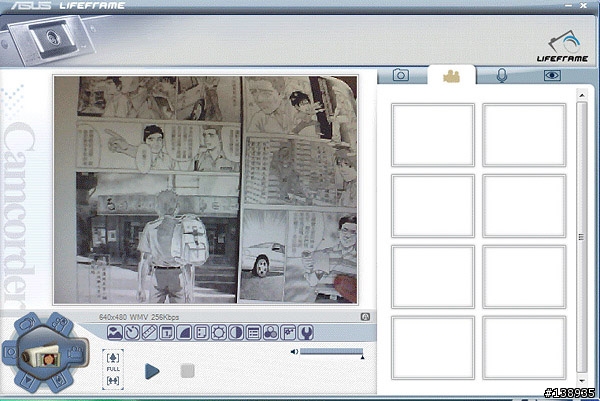Zoom out using the bottom bracket icon
This screenshot has height=401, width=600.
113,381
